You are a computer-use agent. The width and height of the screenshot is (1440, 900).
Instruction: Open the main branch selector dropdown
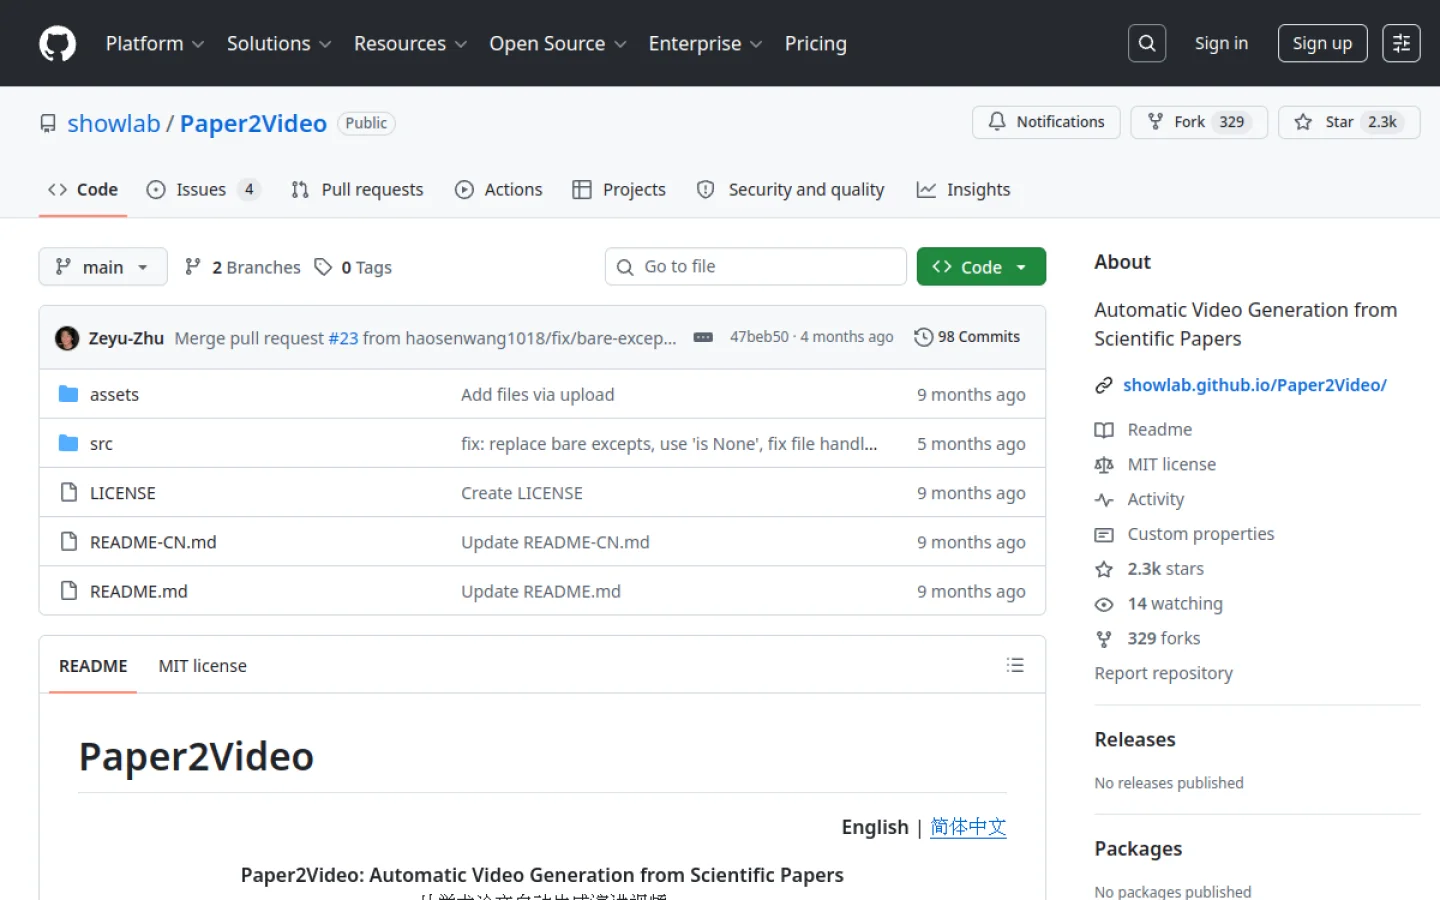(x=103, y=267)
